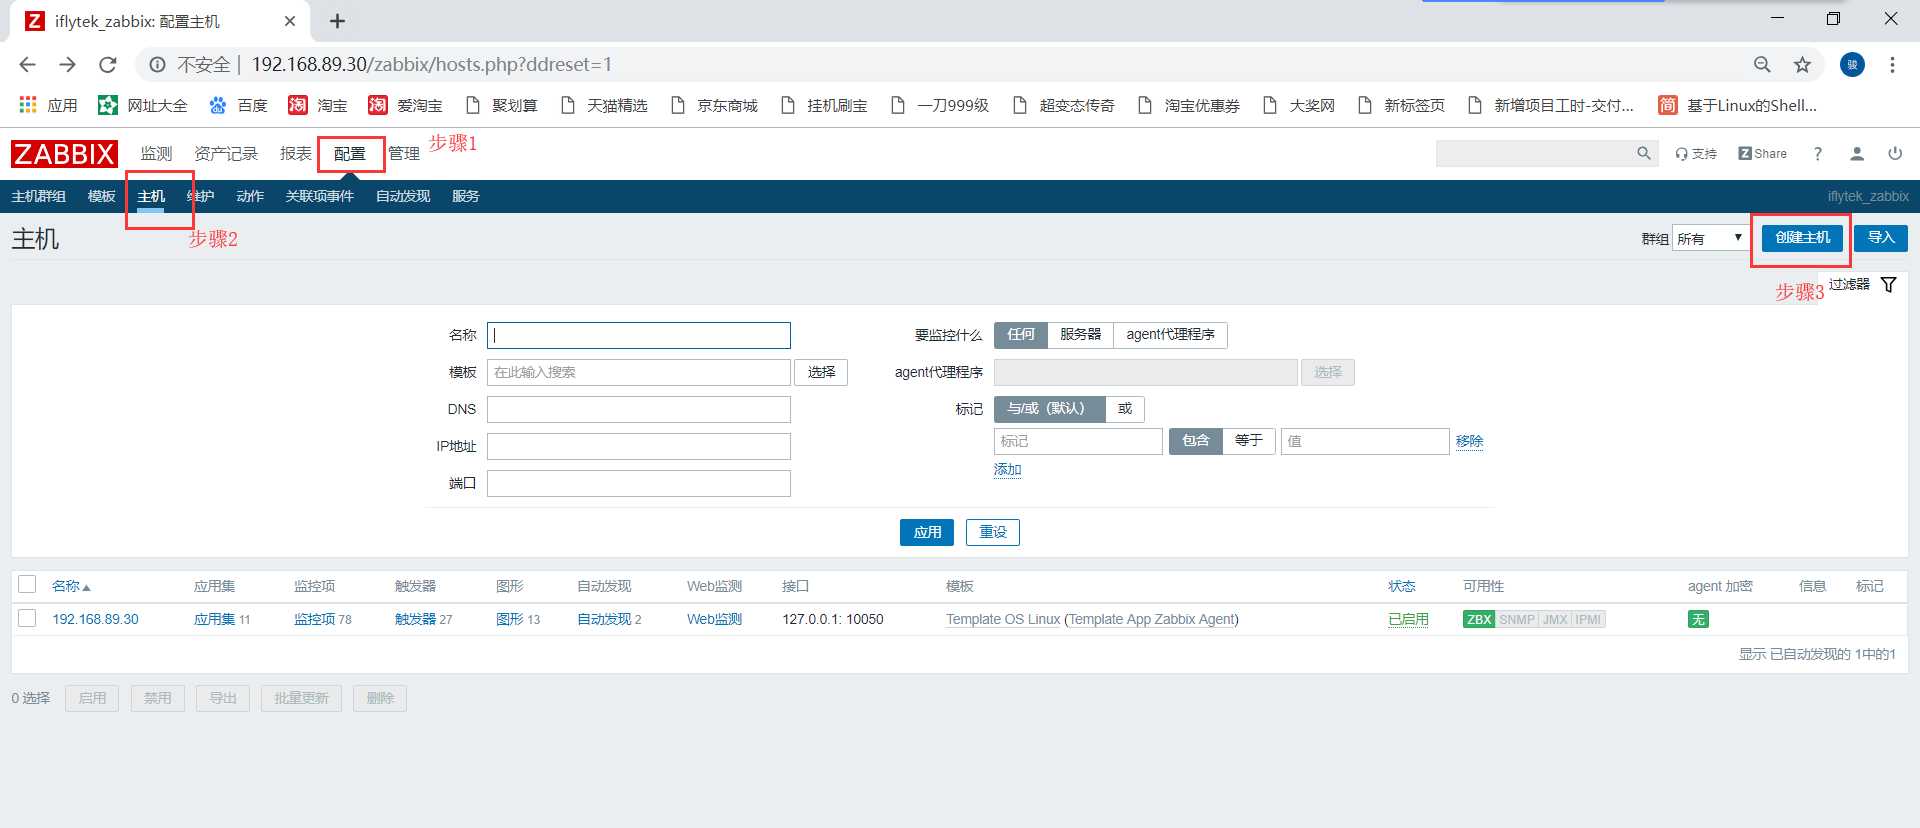Click the 导入 button

click(x=1881, y=238)
